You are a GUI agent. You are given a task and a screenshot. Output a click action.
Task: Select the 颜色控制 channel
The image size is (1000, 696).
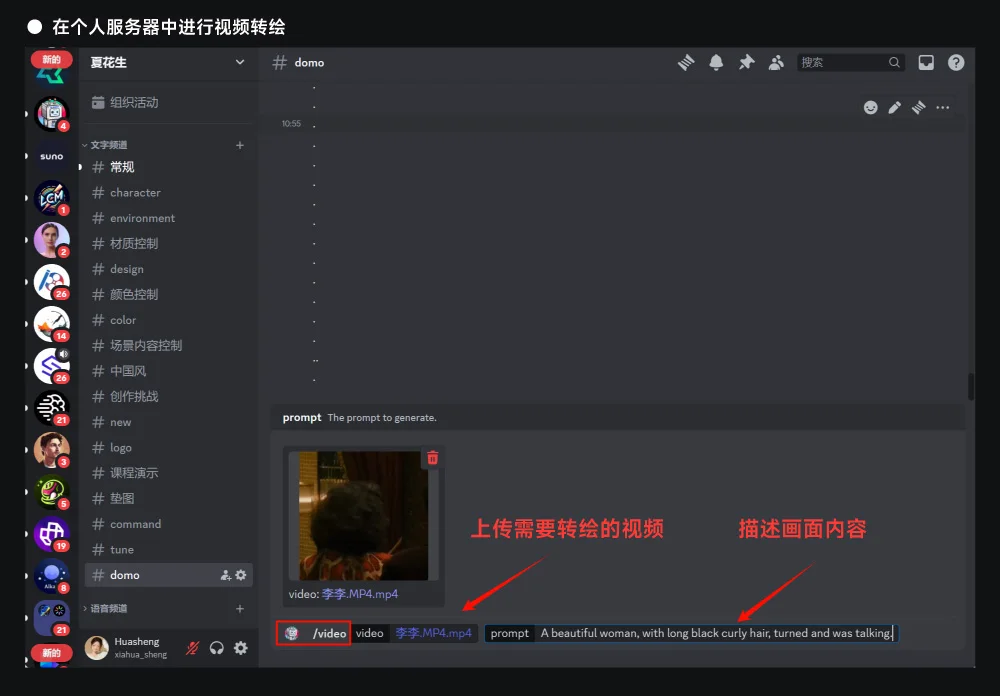coord(168,295)
